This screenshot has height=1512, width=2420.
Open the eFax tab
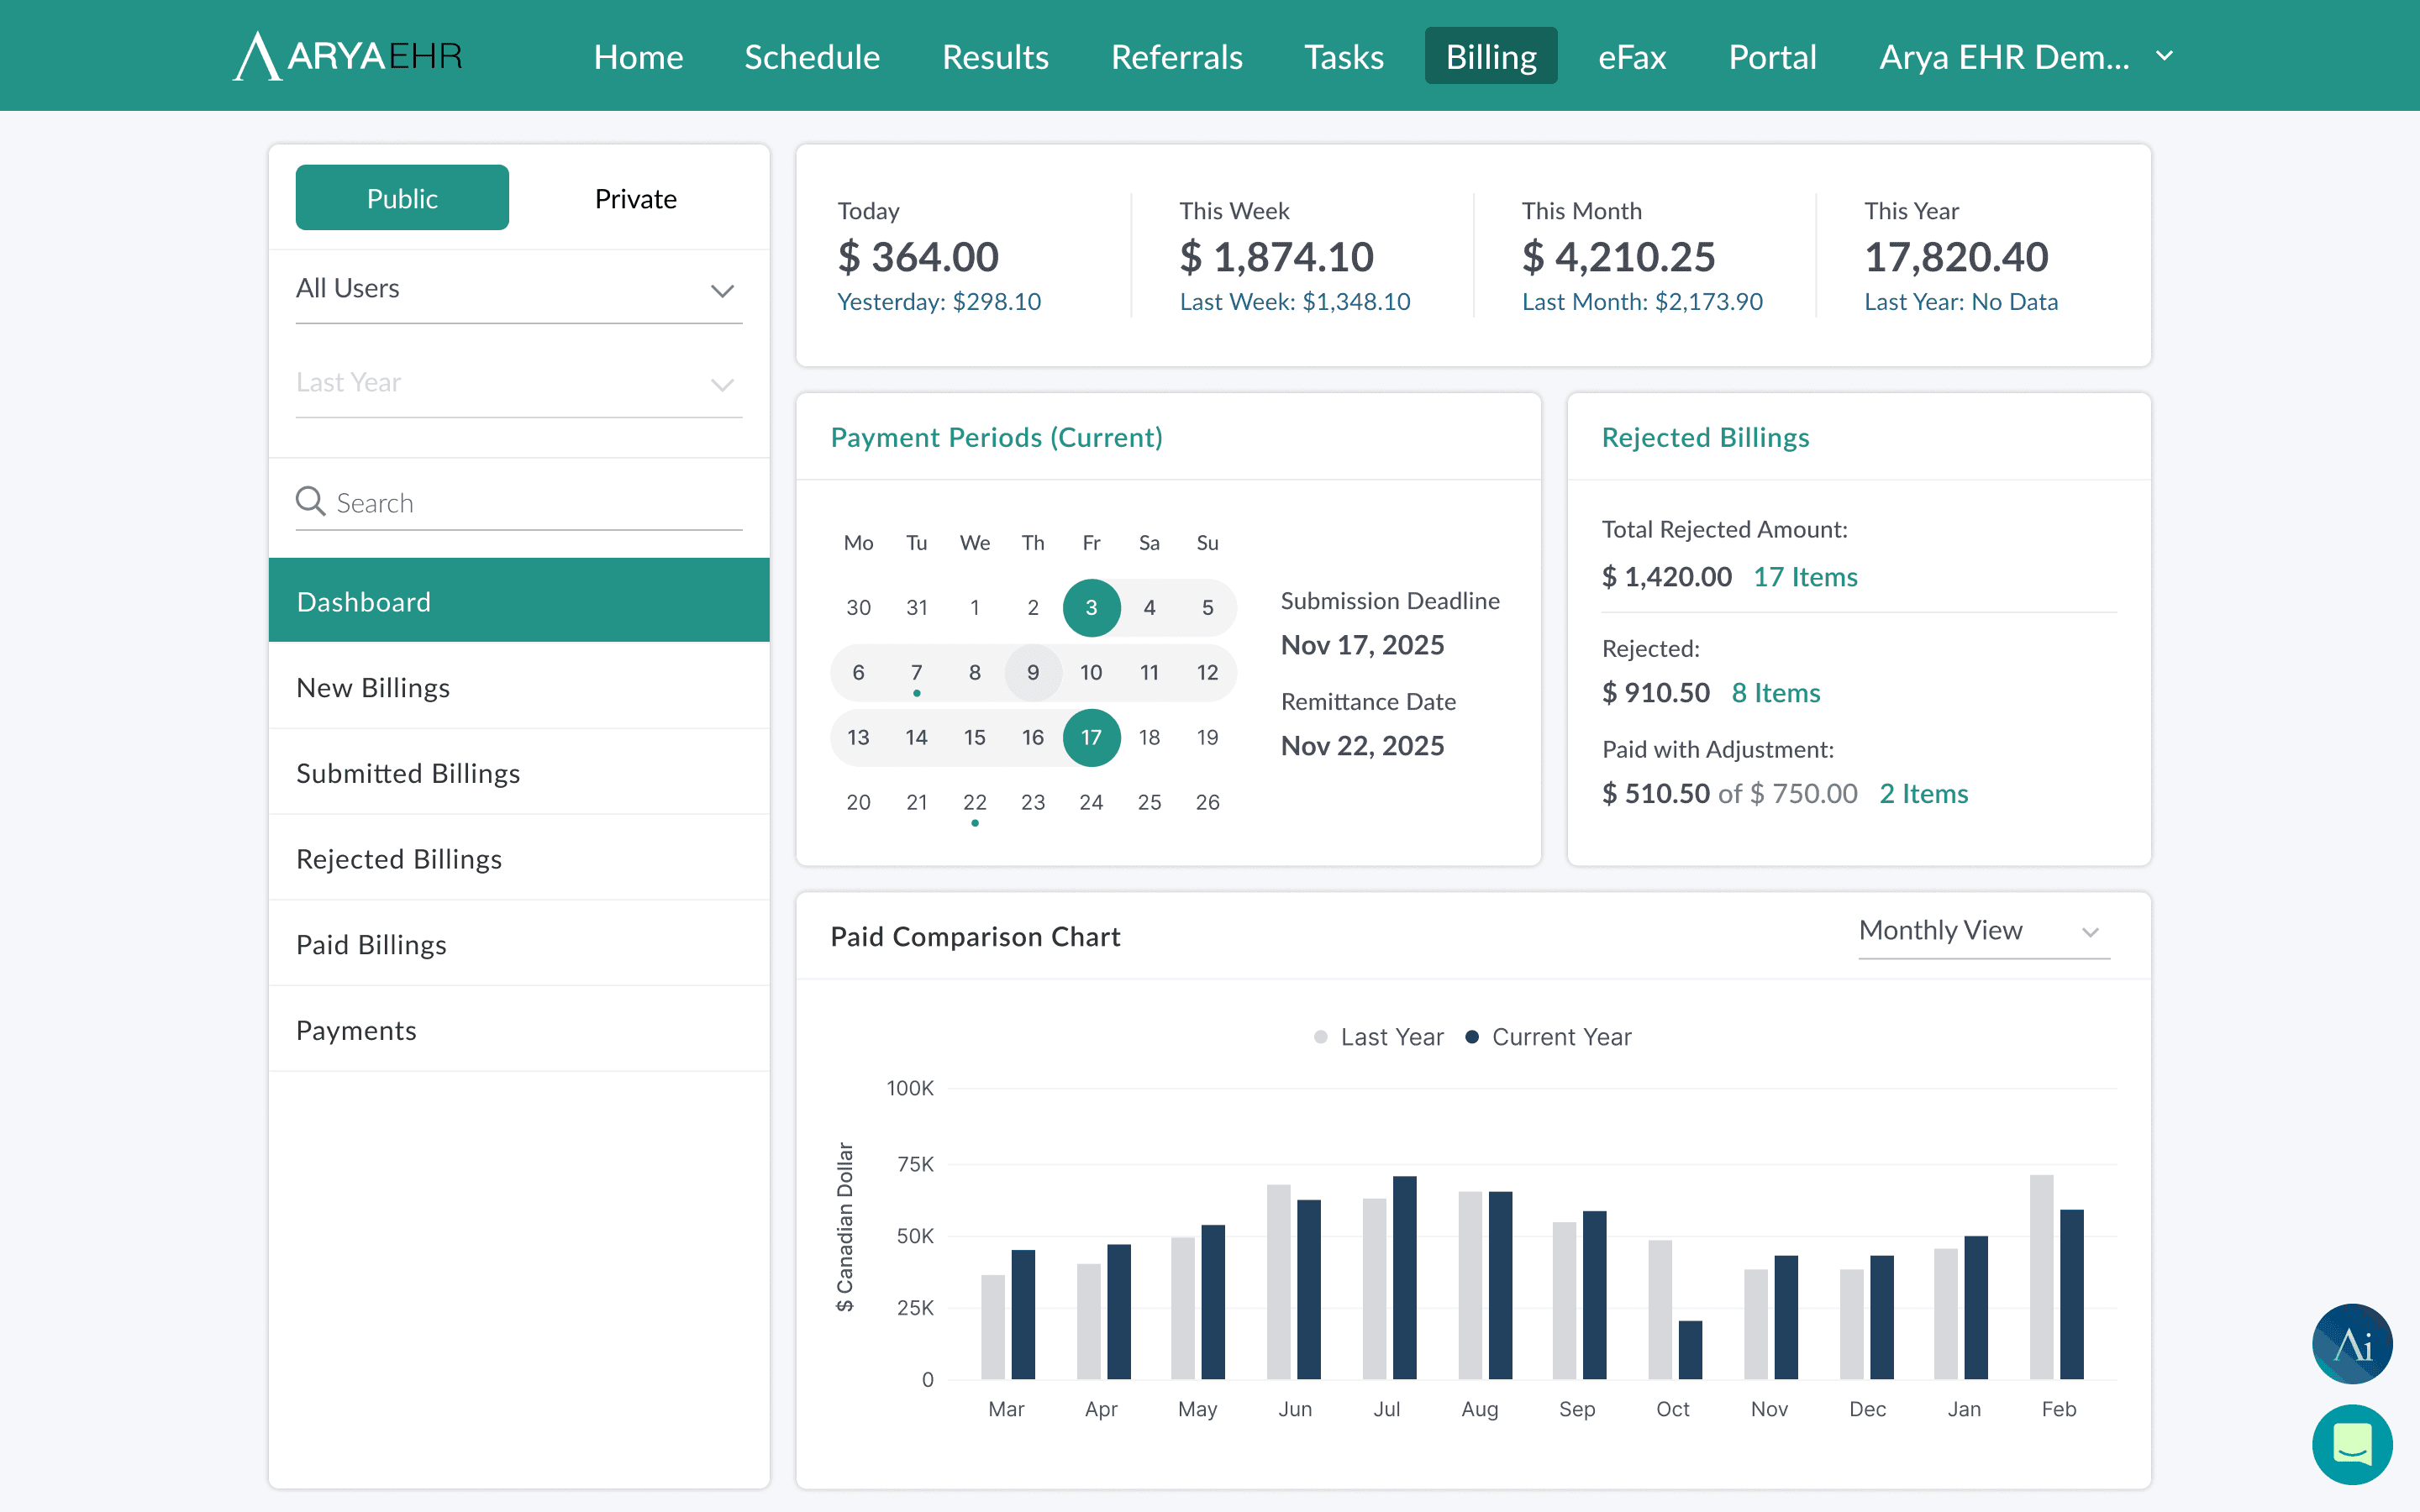1632,56
